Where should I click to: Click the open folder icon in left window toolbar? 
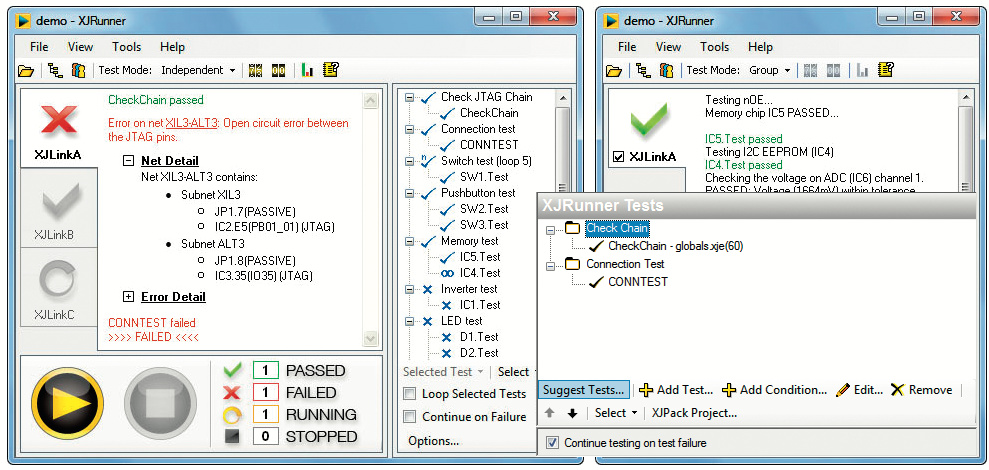click(x=26, y=71)
